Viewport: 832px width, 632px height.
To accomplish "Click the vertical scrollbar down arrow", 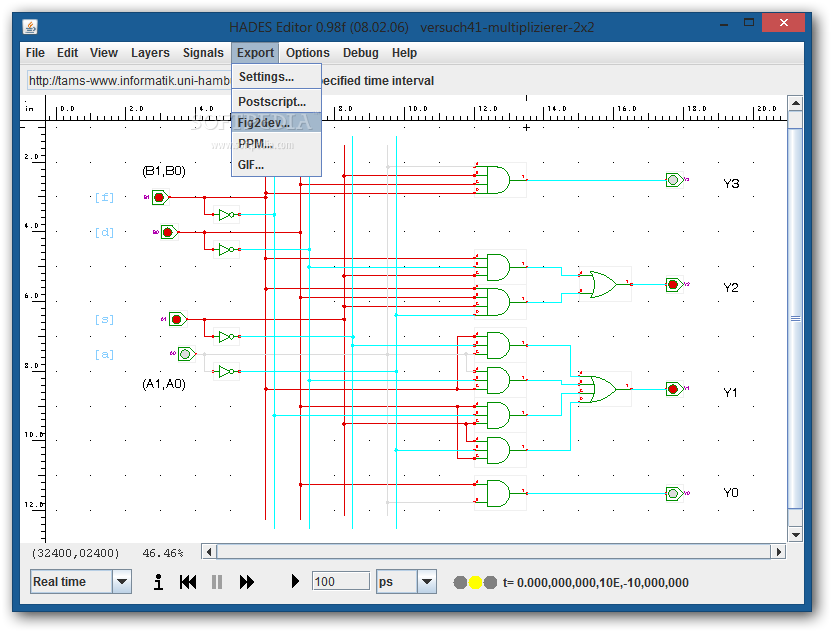I will click(x=795, y=535).
